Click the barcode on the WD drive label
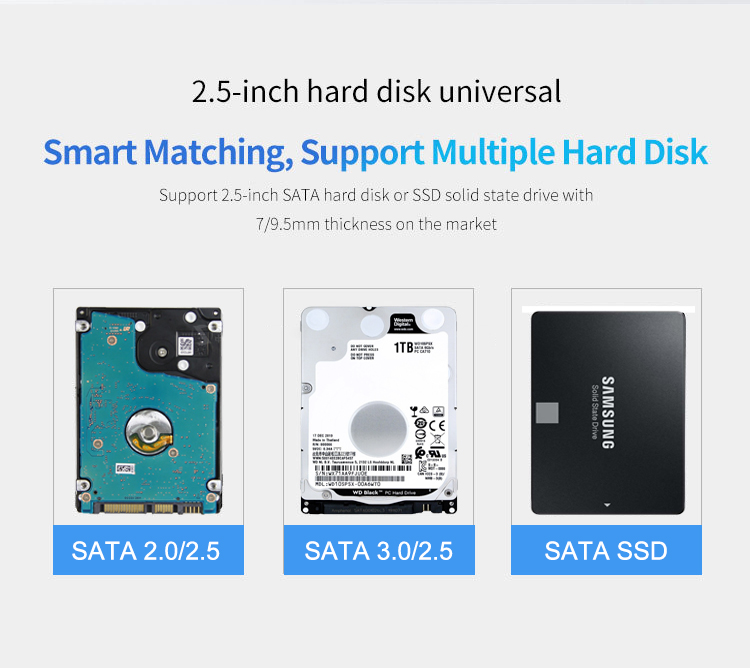The width and height of the screenshot is (750, 668). (x=362, y=468)
